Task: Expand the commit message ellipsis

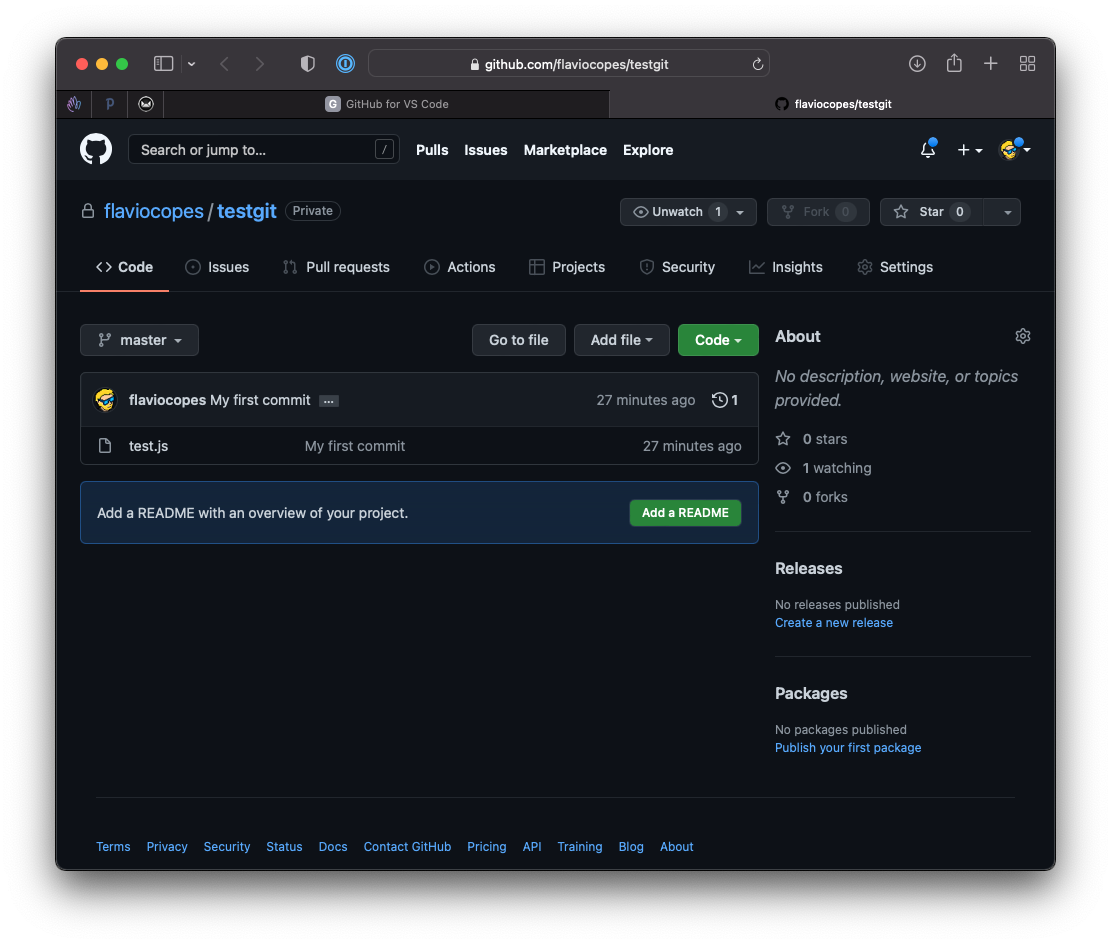Action: click(x=329, y=401)
